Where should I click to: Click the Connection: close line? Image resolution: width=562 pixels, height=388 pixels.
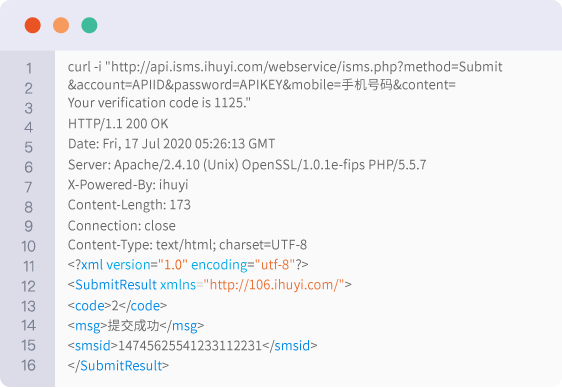[x=122, y=226]
